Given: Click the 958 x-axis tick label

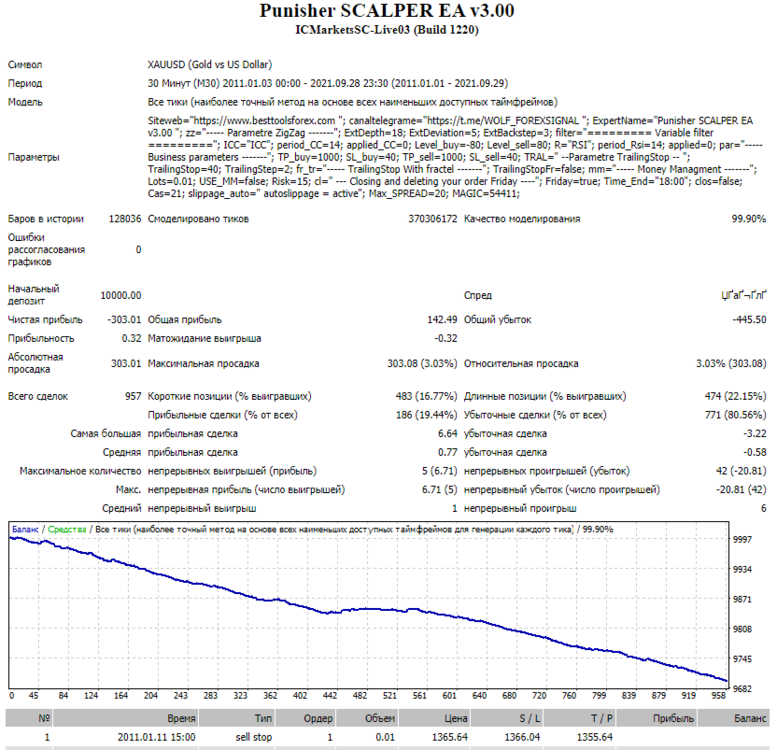Looking at the screenshot, I should pos(719,696).
